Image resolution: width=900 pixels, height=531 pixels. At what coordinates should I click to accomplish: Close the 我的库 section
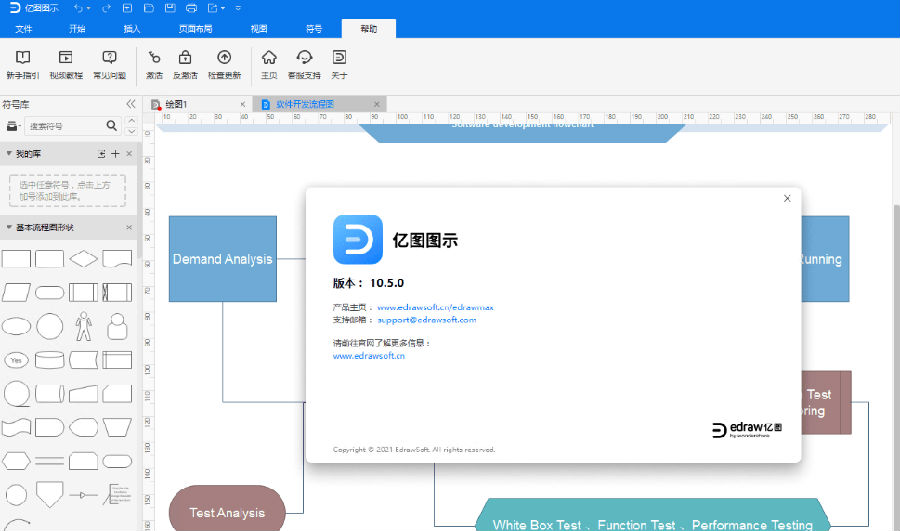[x=129, y=154]
